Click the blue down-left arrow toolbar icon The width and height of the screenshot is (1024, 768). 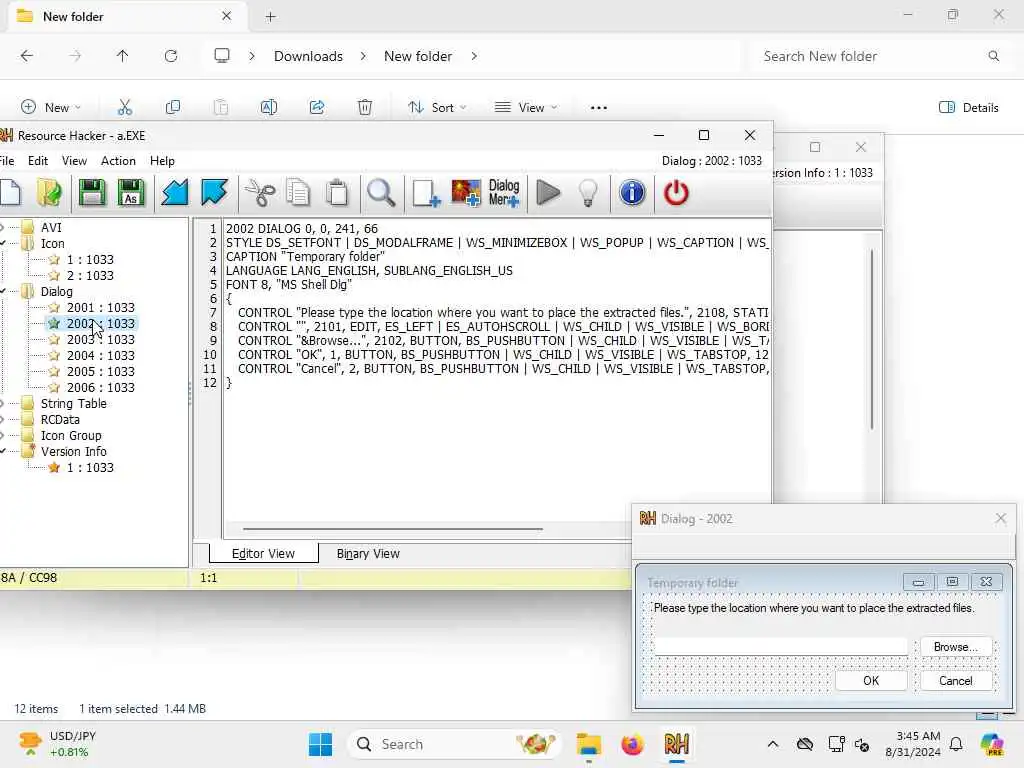coord(174,193)
